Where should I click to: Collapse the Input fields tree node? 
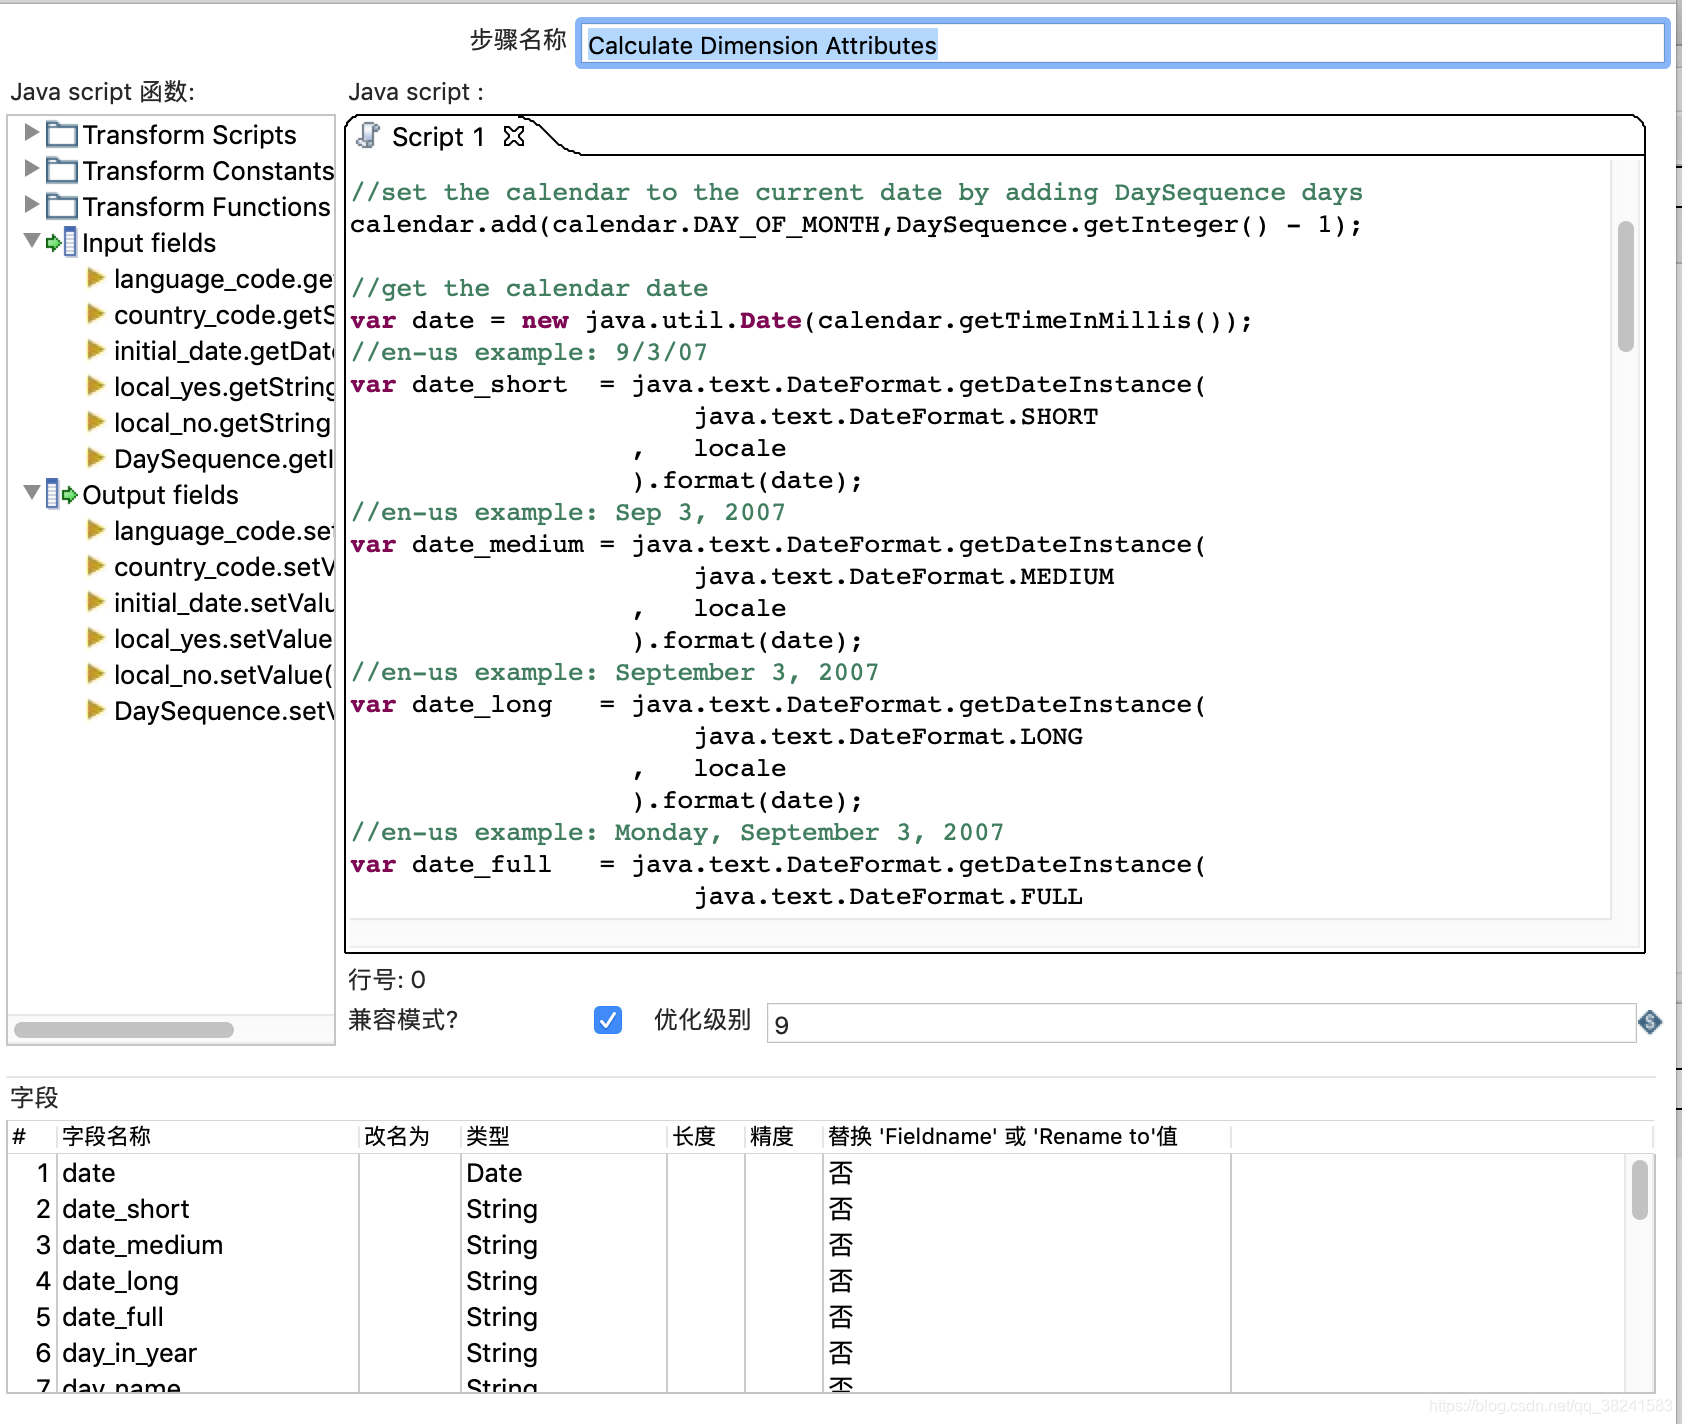(31, 240)
